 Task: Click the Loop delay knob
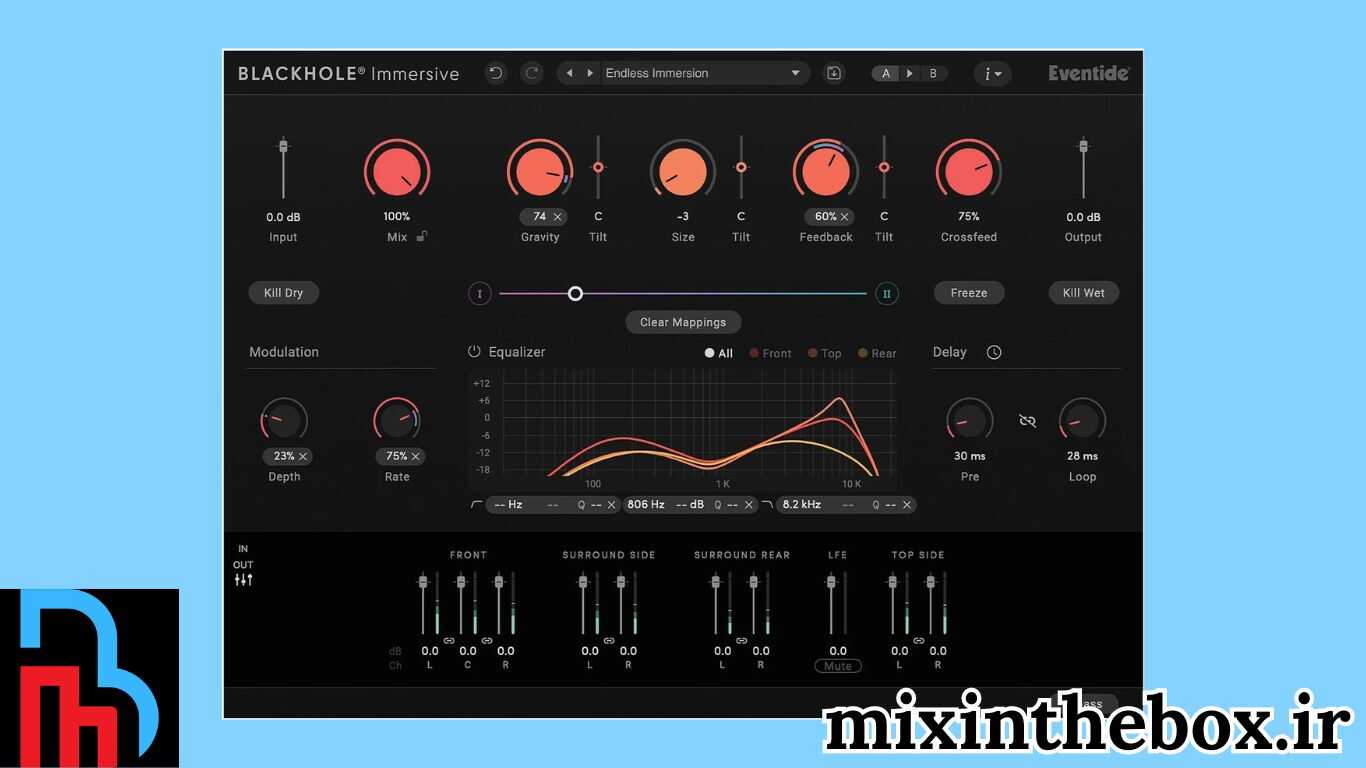(1082, 421)
